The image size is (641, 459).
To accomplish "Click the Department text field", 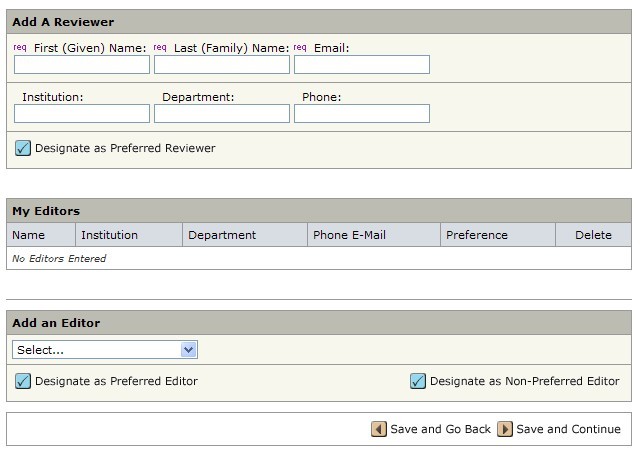I will (222, 114).
